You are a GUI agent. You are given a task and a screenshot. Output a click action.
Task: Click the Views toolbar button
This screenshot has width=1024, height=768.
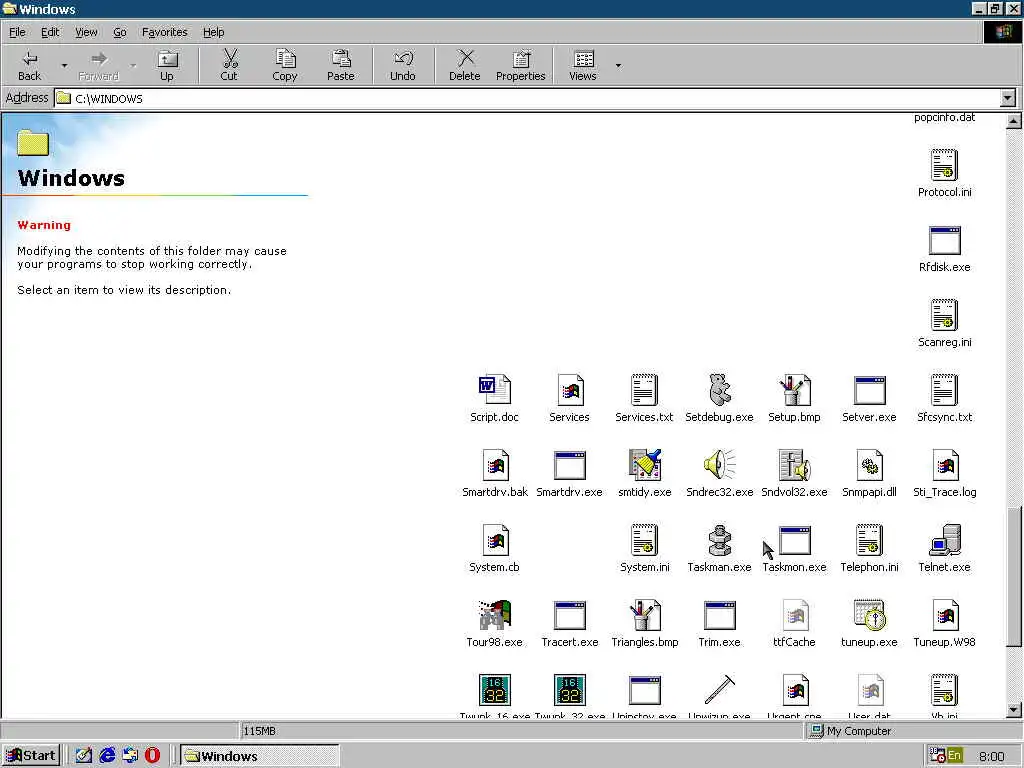[583, 65]
